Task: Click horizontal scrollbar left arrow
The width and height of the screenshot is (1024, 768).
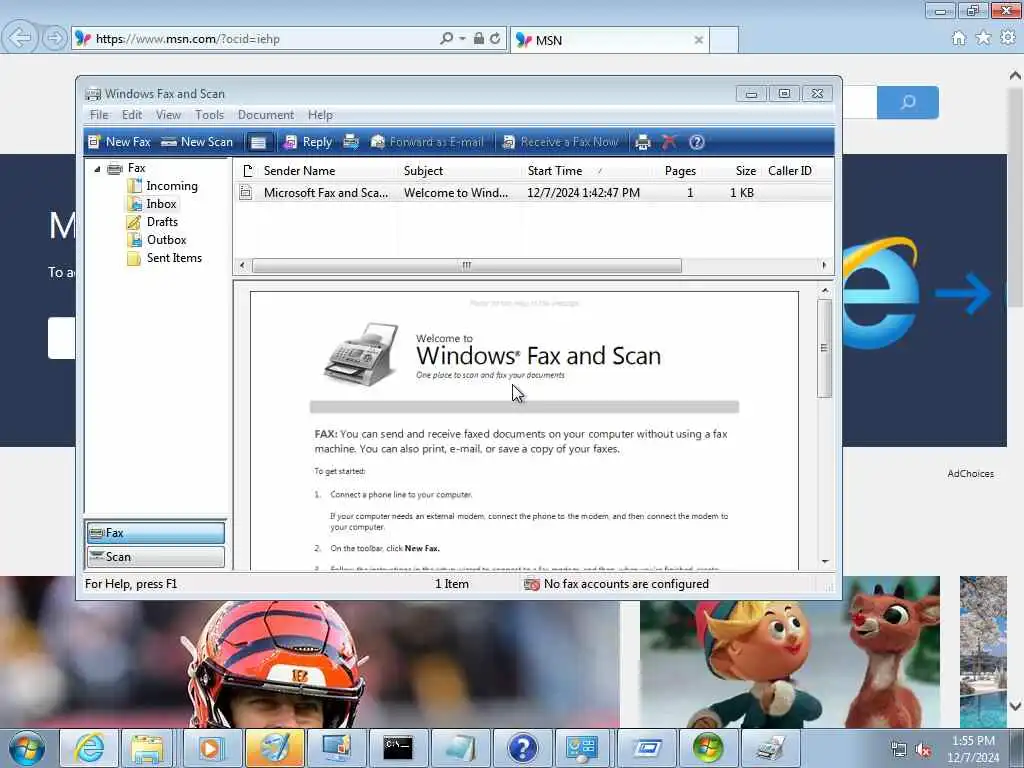Action: click(242, 265)
